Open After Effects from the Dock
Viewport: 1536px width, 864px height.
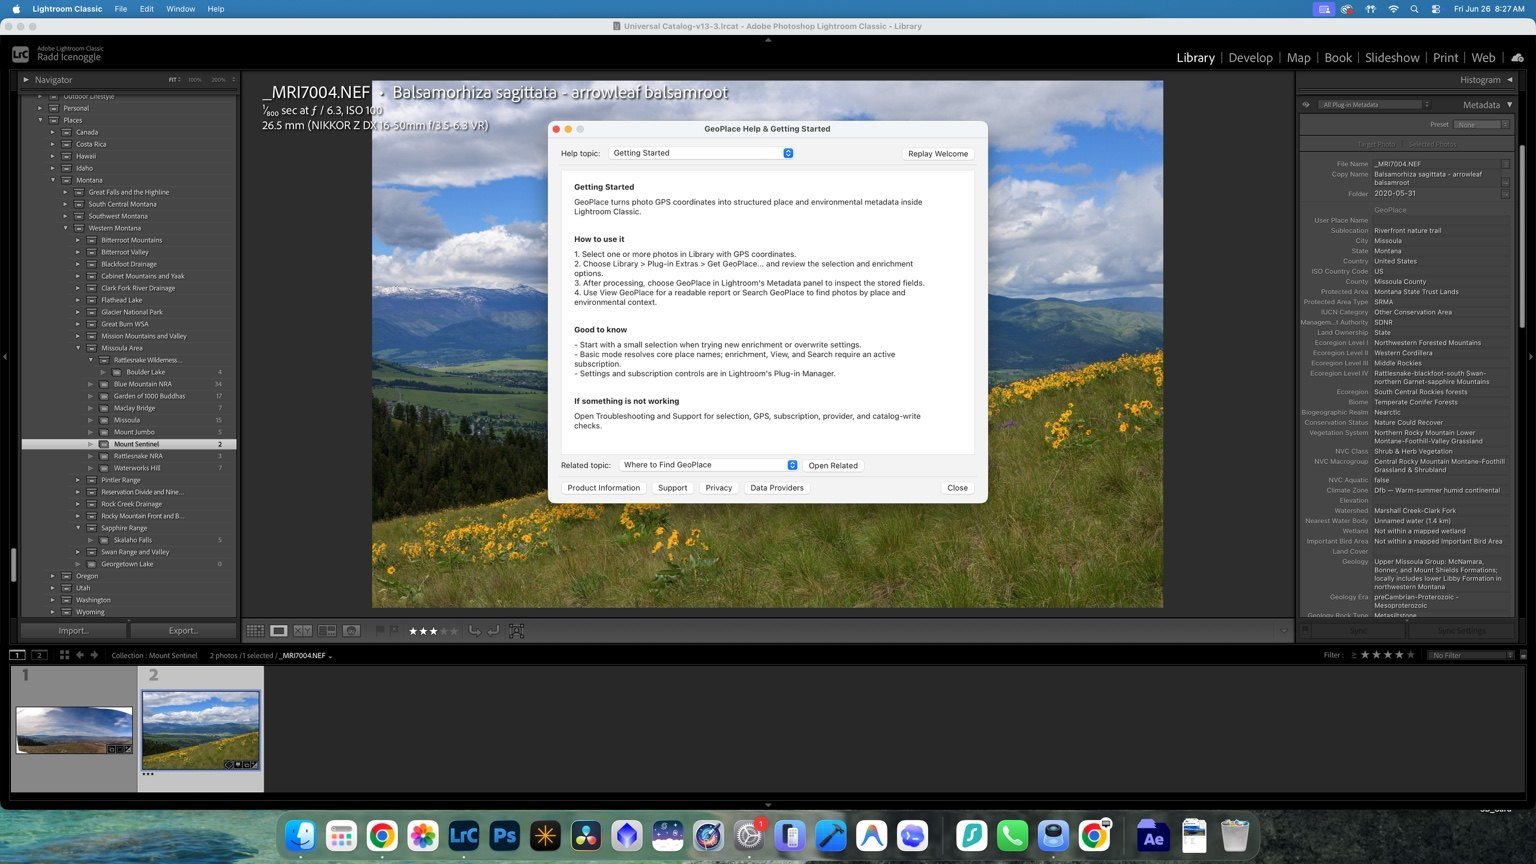click(x=1153, y=836)
